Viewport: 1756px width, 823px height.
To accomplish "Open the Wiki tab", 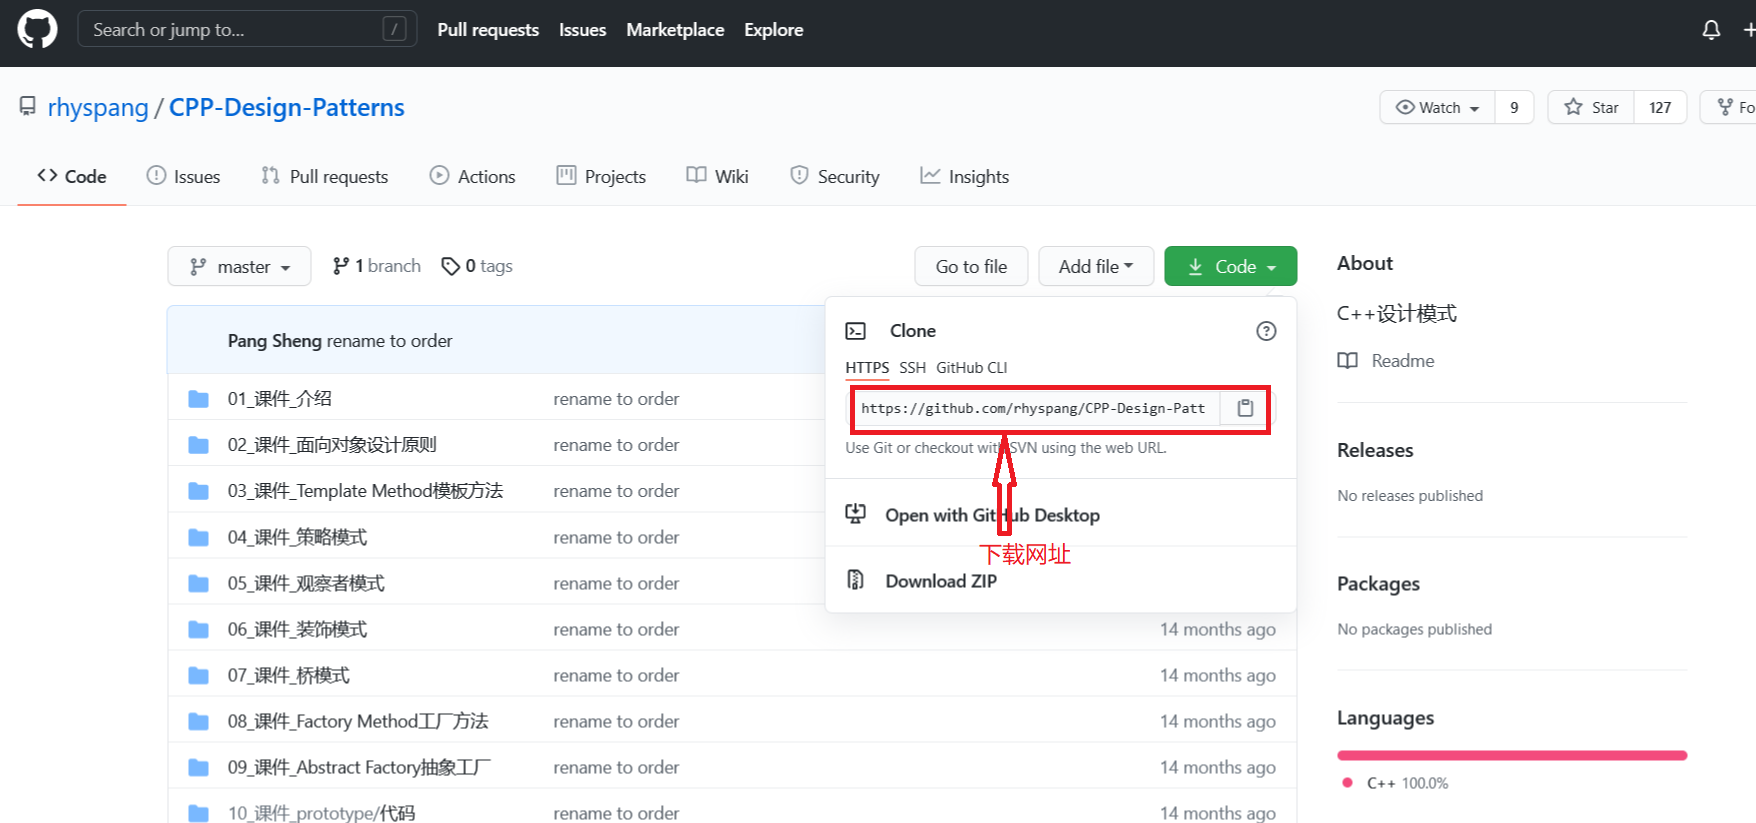I will 718,176.
